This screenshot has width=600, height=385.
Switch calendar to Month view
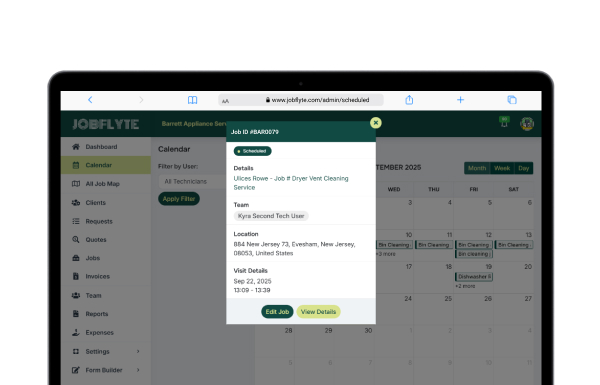pyautogui.click(x=477, y=168)
